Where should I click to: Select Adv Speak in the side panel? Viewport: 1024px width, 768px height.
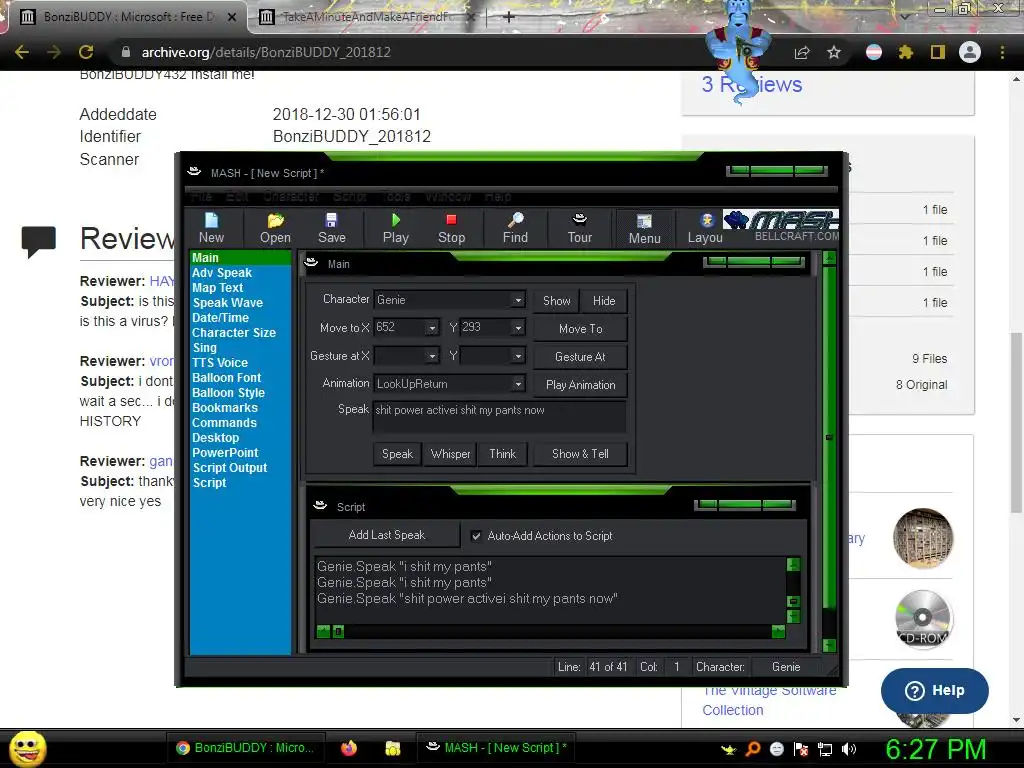click(222, 273)
